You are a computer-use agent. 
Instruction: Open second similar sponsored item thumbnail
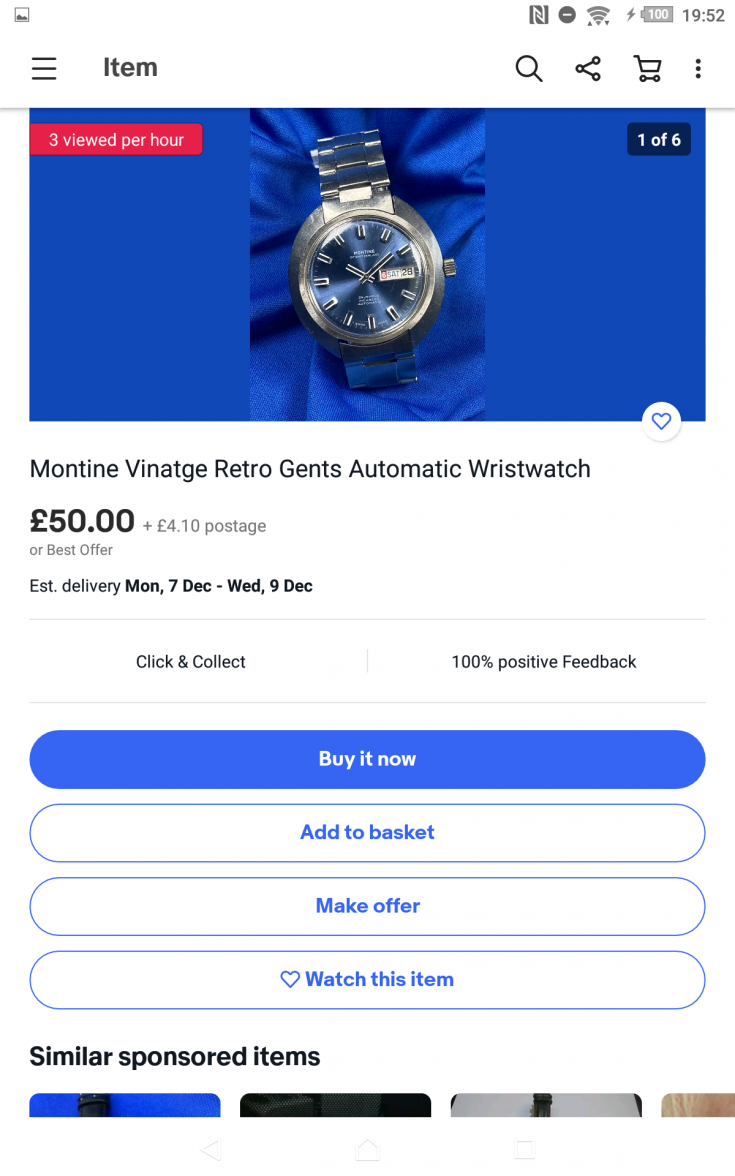pyautogui.click(x=335, y=1104)
